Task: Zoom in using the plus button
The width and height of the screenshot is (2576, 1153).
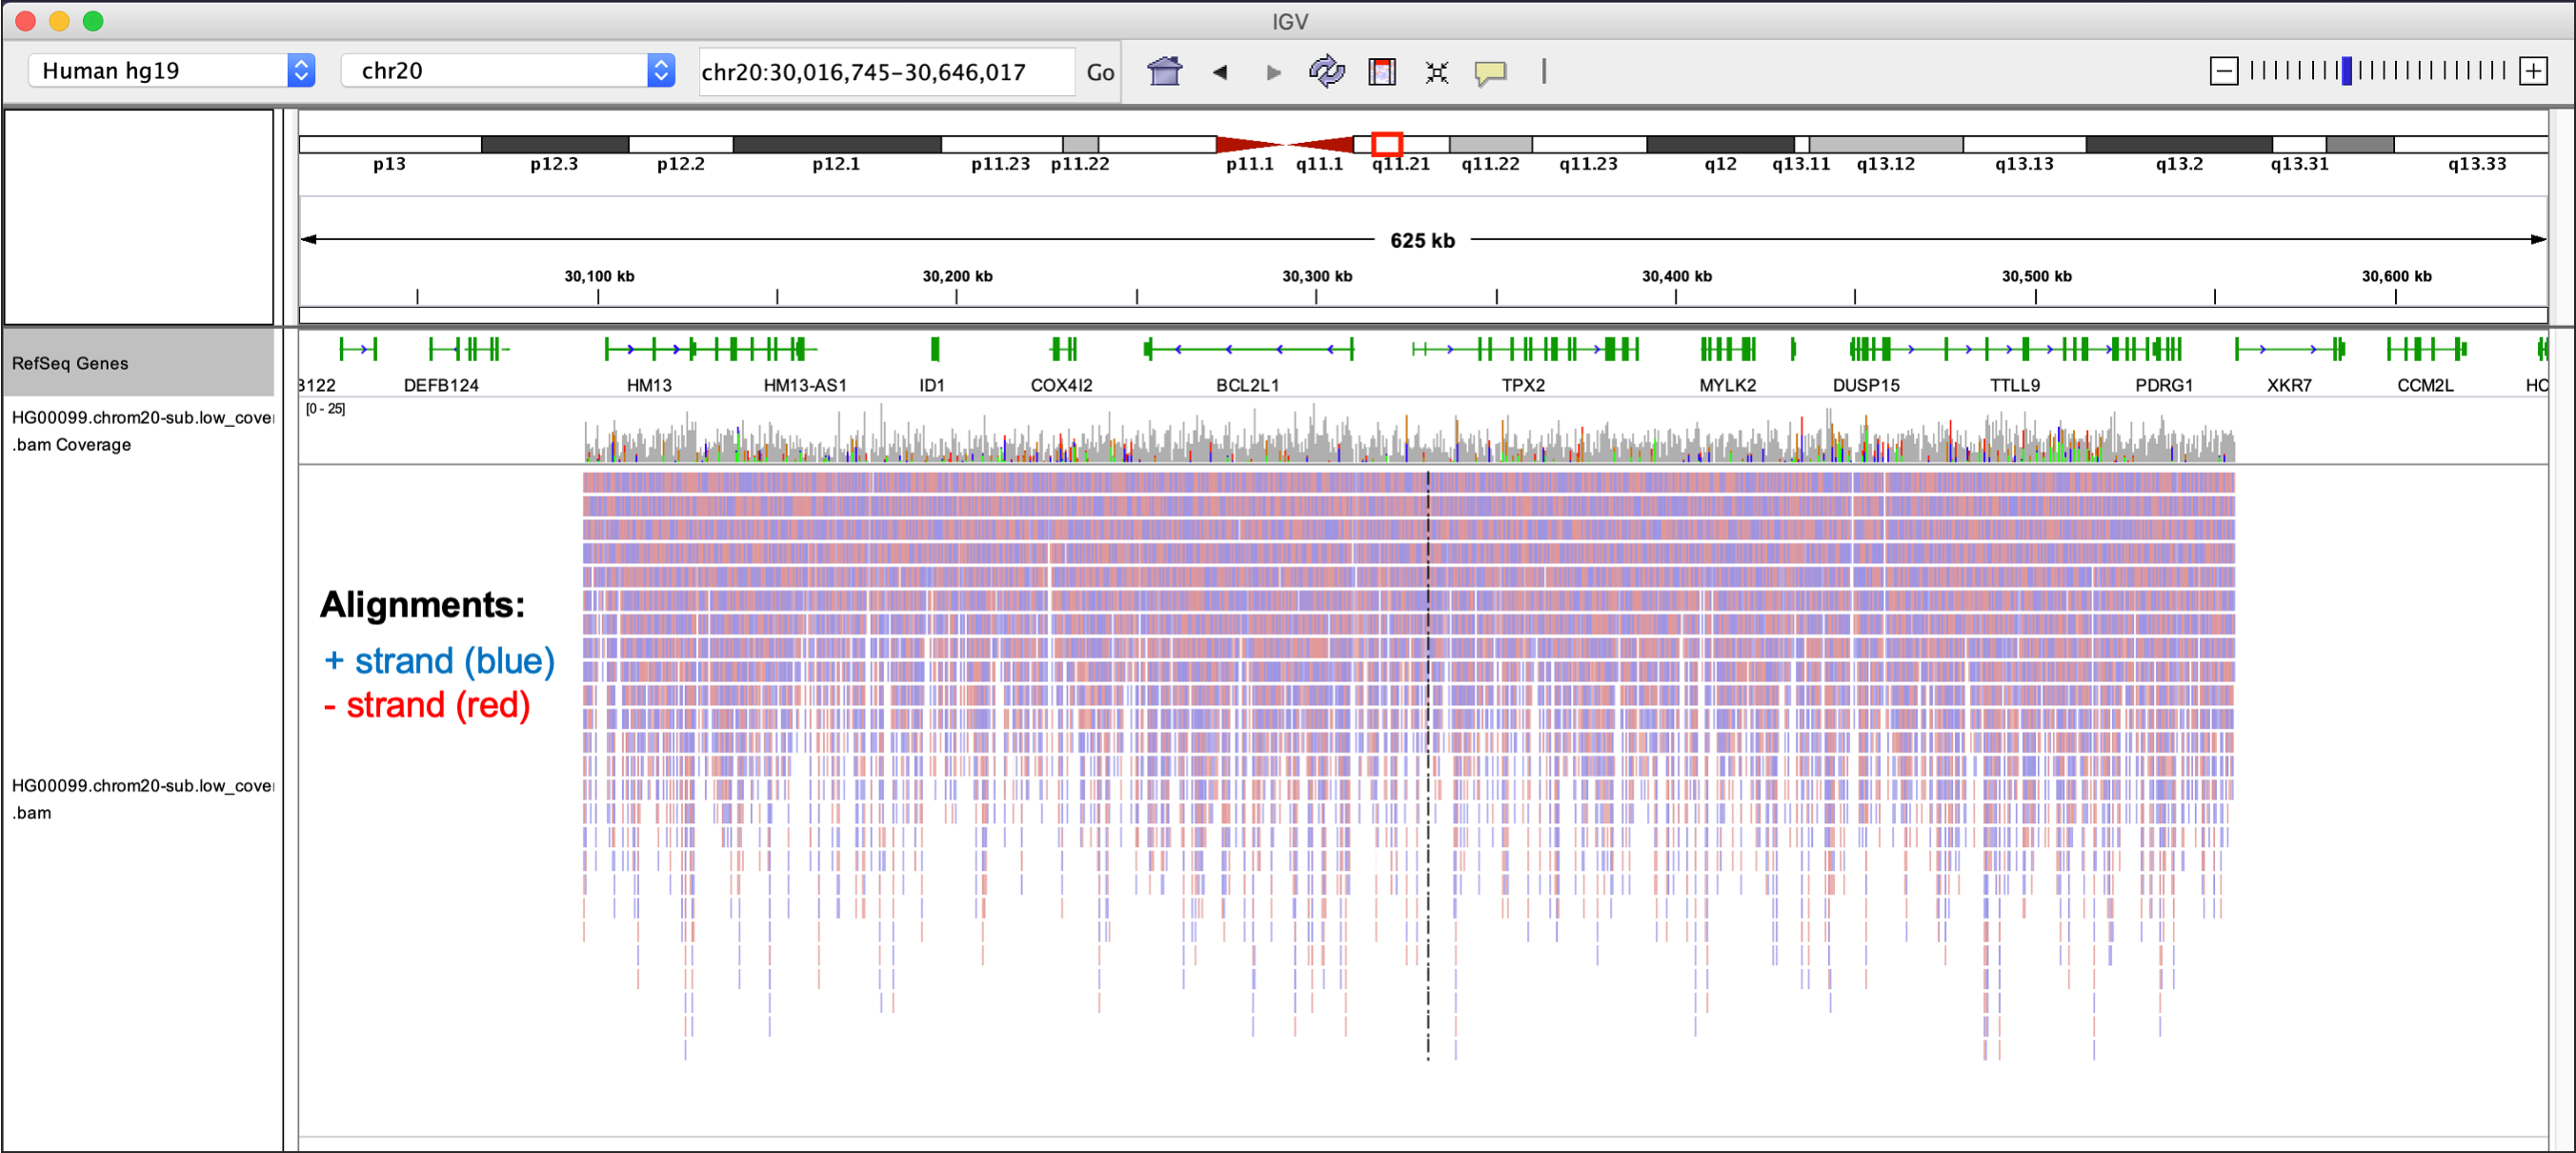Action: click(2532, 71)
